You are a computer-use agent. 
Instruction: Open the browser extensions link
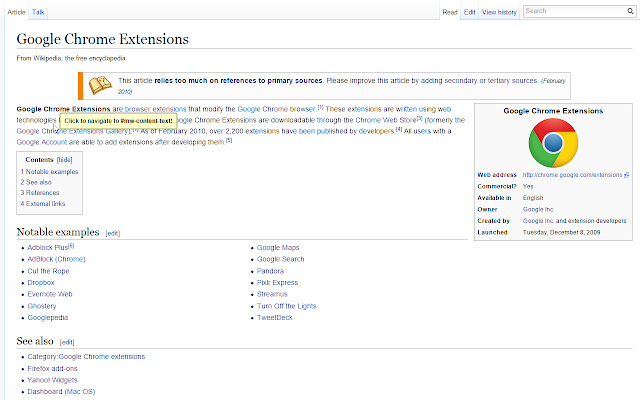pyautogui.click(x=155, y=109)
